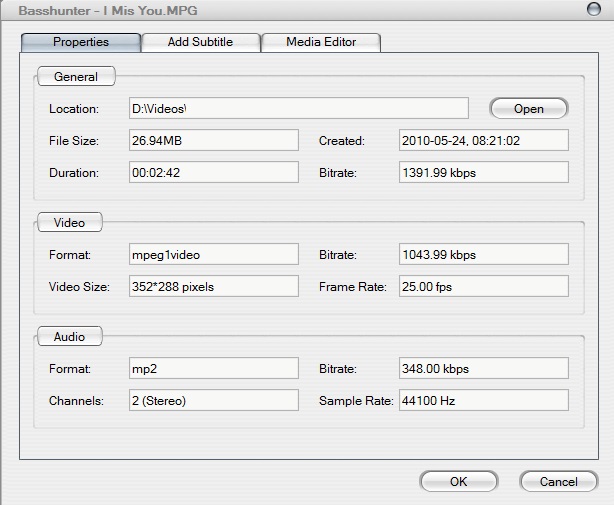Screen dimensions: 614x505
Task: Click the Created date field
Action: point(484,140)
